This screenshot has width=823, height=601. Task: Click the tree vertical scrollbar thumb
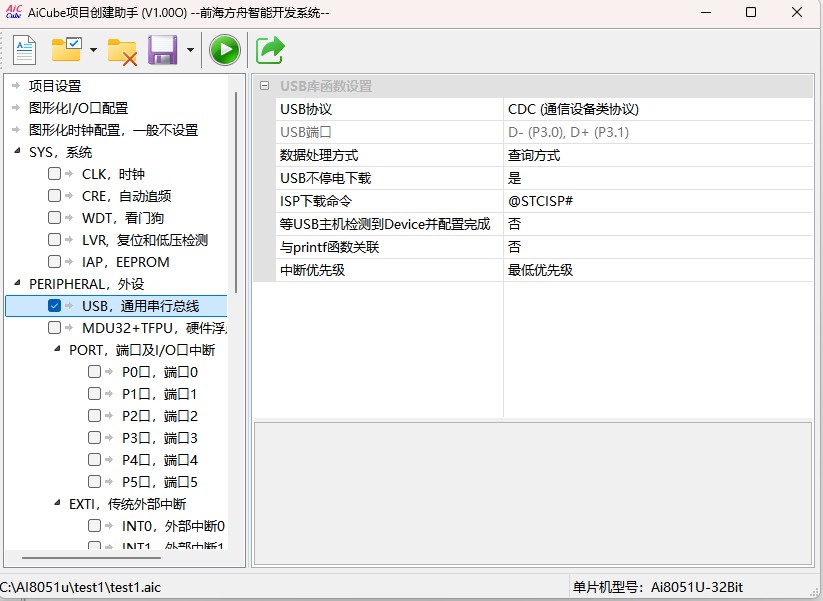point(236,192)
